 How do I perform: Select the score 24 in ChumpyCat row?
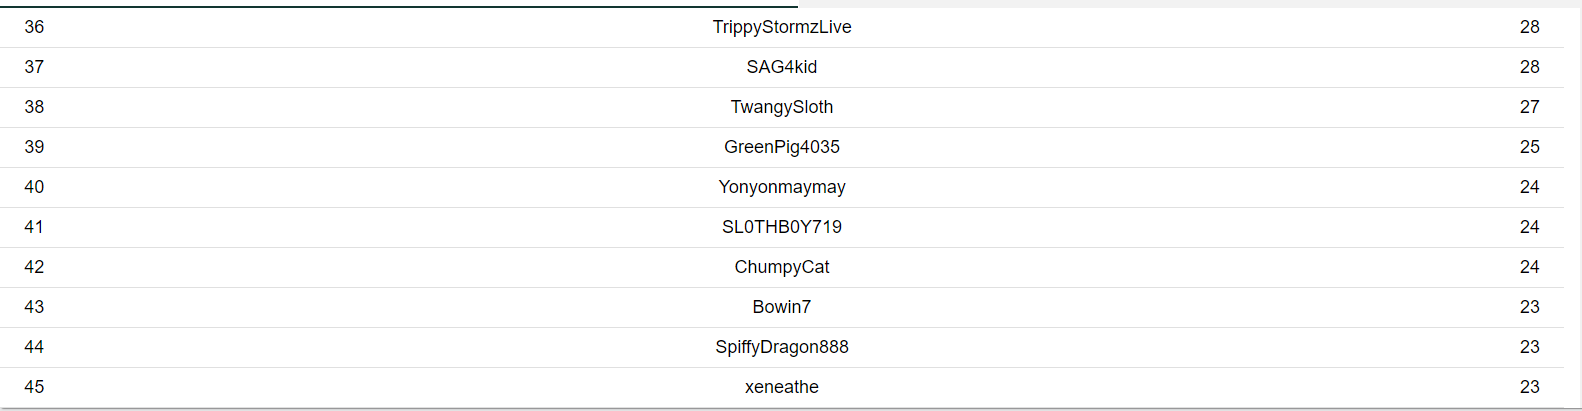coord(1530,267)
